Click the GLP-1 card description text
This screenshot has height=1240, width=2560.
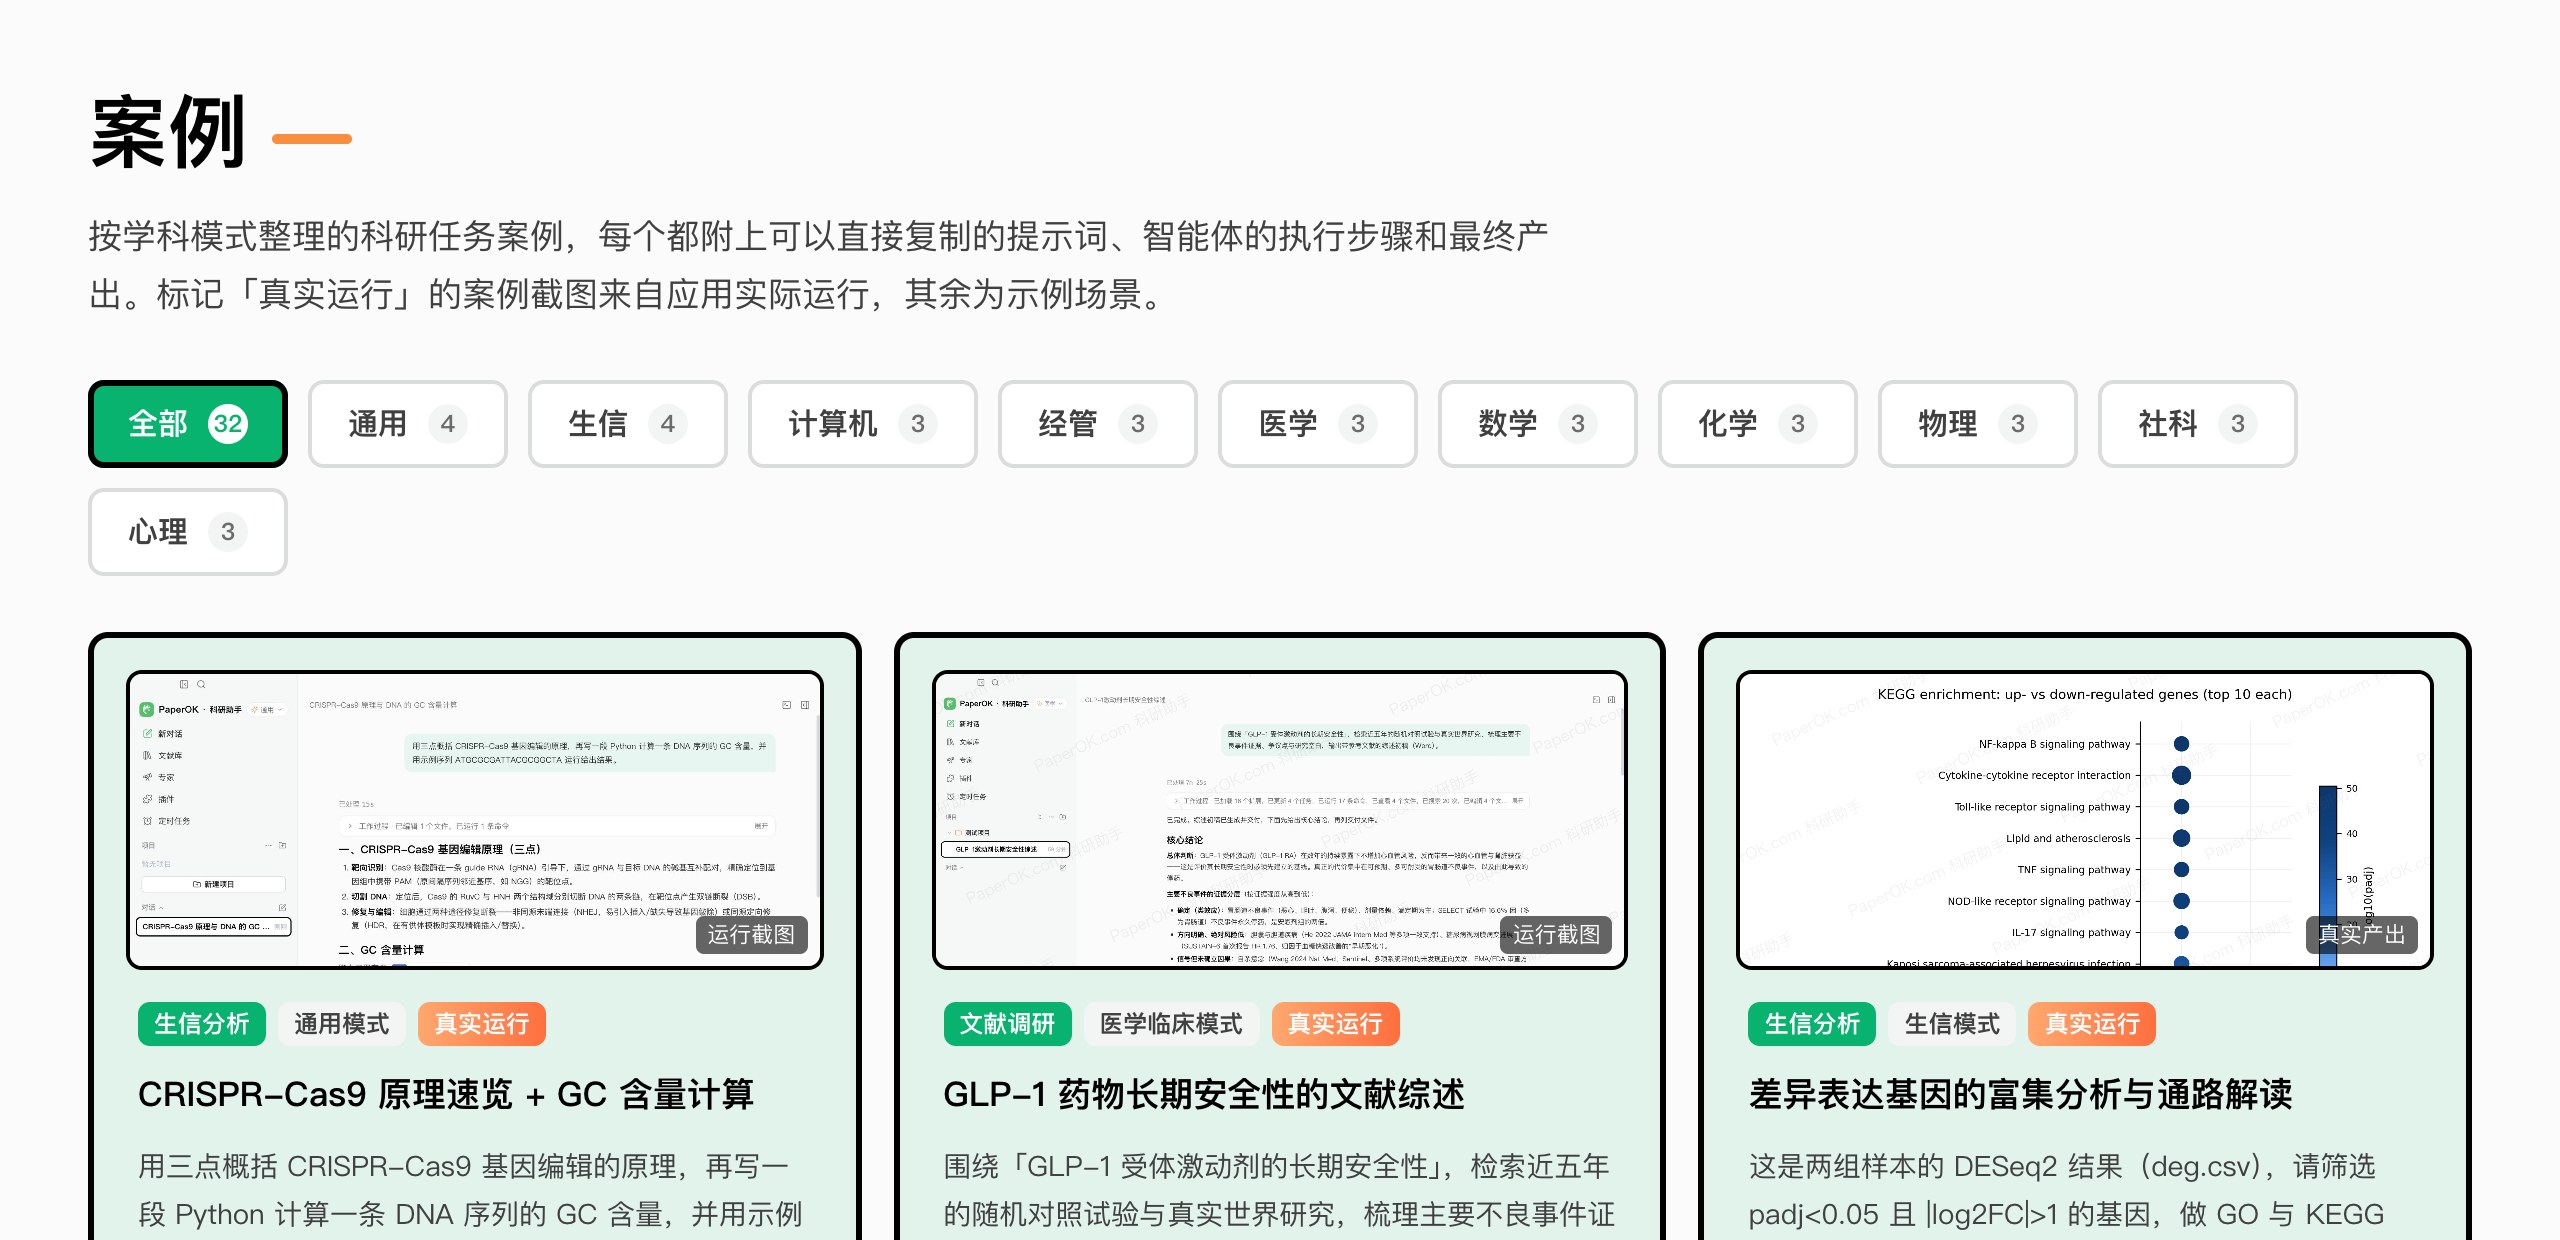[x=1279, y=1190]
